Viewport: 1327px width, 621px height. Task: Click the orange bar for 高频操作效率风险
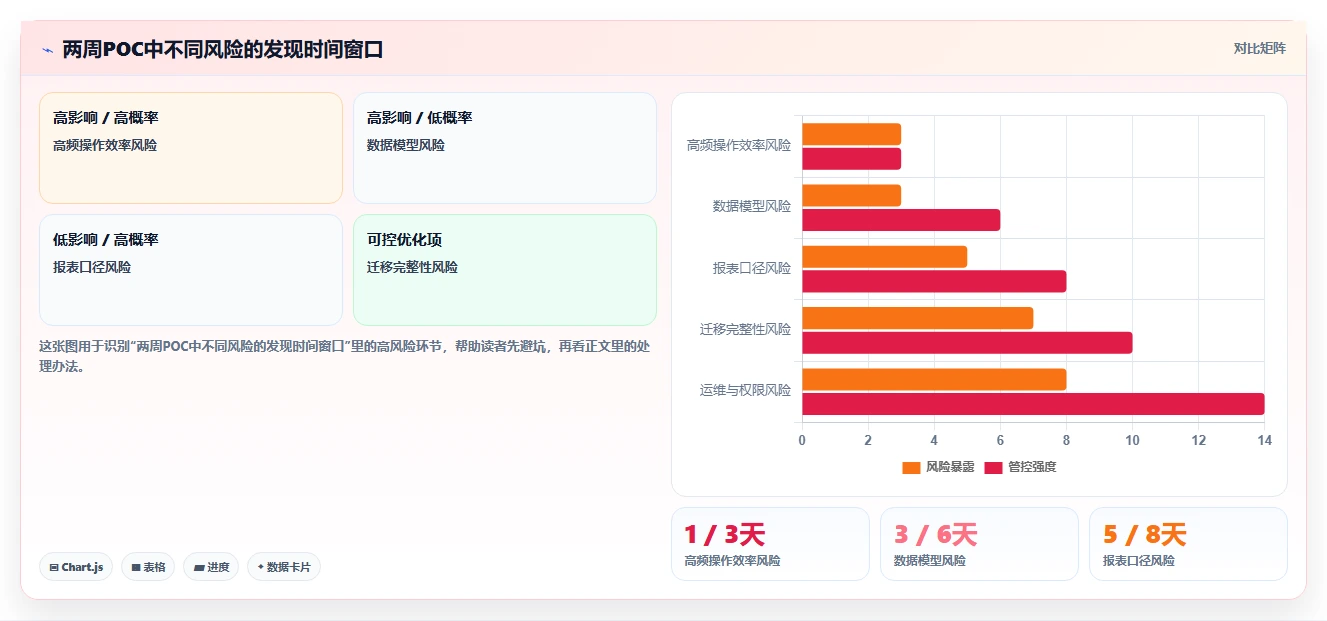click(x=851, y=134)
